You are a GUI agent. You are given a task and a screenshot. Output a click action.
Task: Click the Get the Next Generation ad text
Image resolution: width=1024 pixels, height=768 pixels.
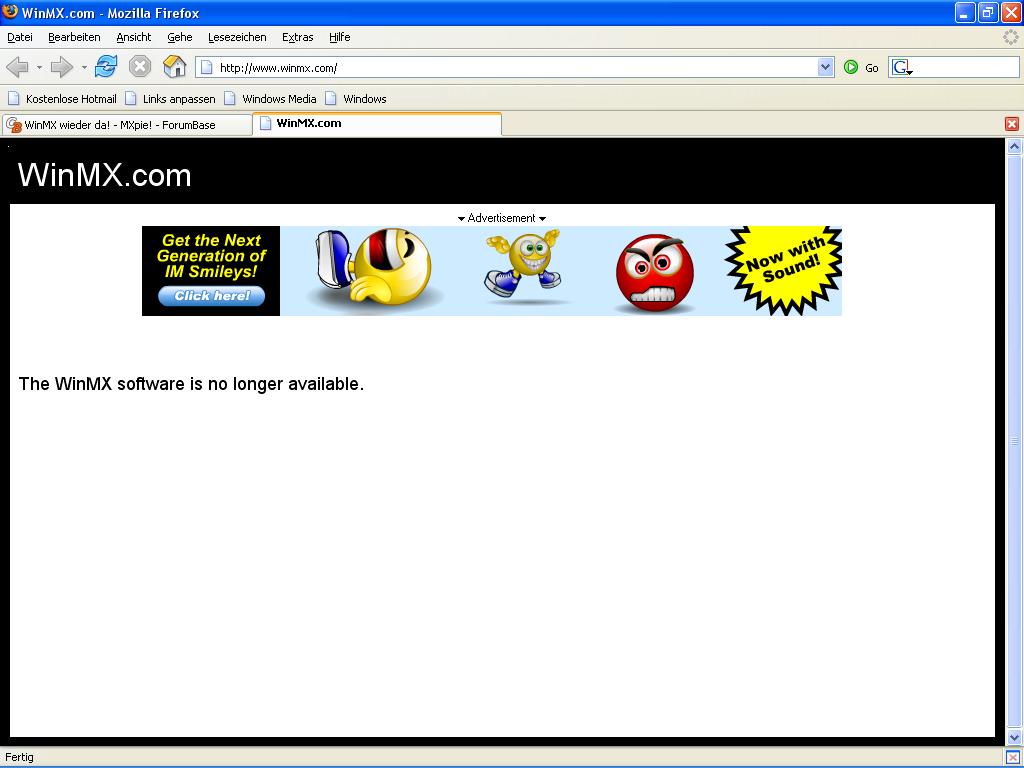tap(211, 256)
